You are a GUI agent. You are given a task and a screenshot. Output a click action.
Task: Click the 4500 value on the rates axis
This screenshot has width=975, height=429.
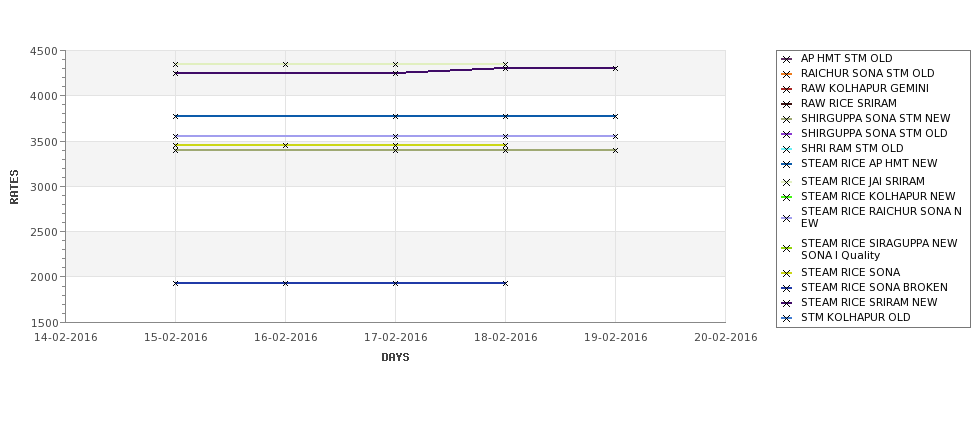(44, 52)
